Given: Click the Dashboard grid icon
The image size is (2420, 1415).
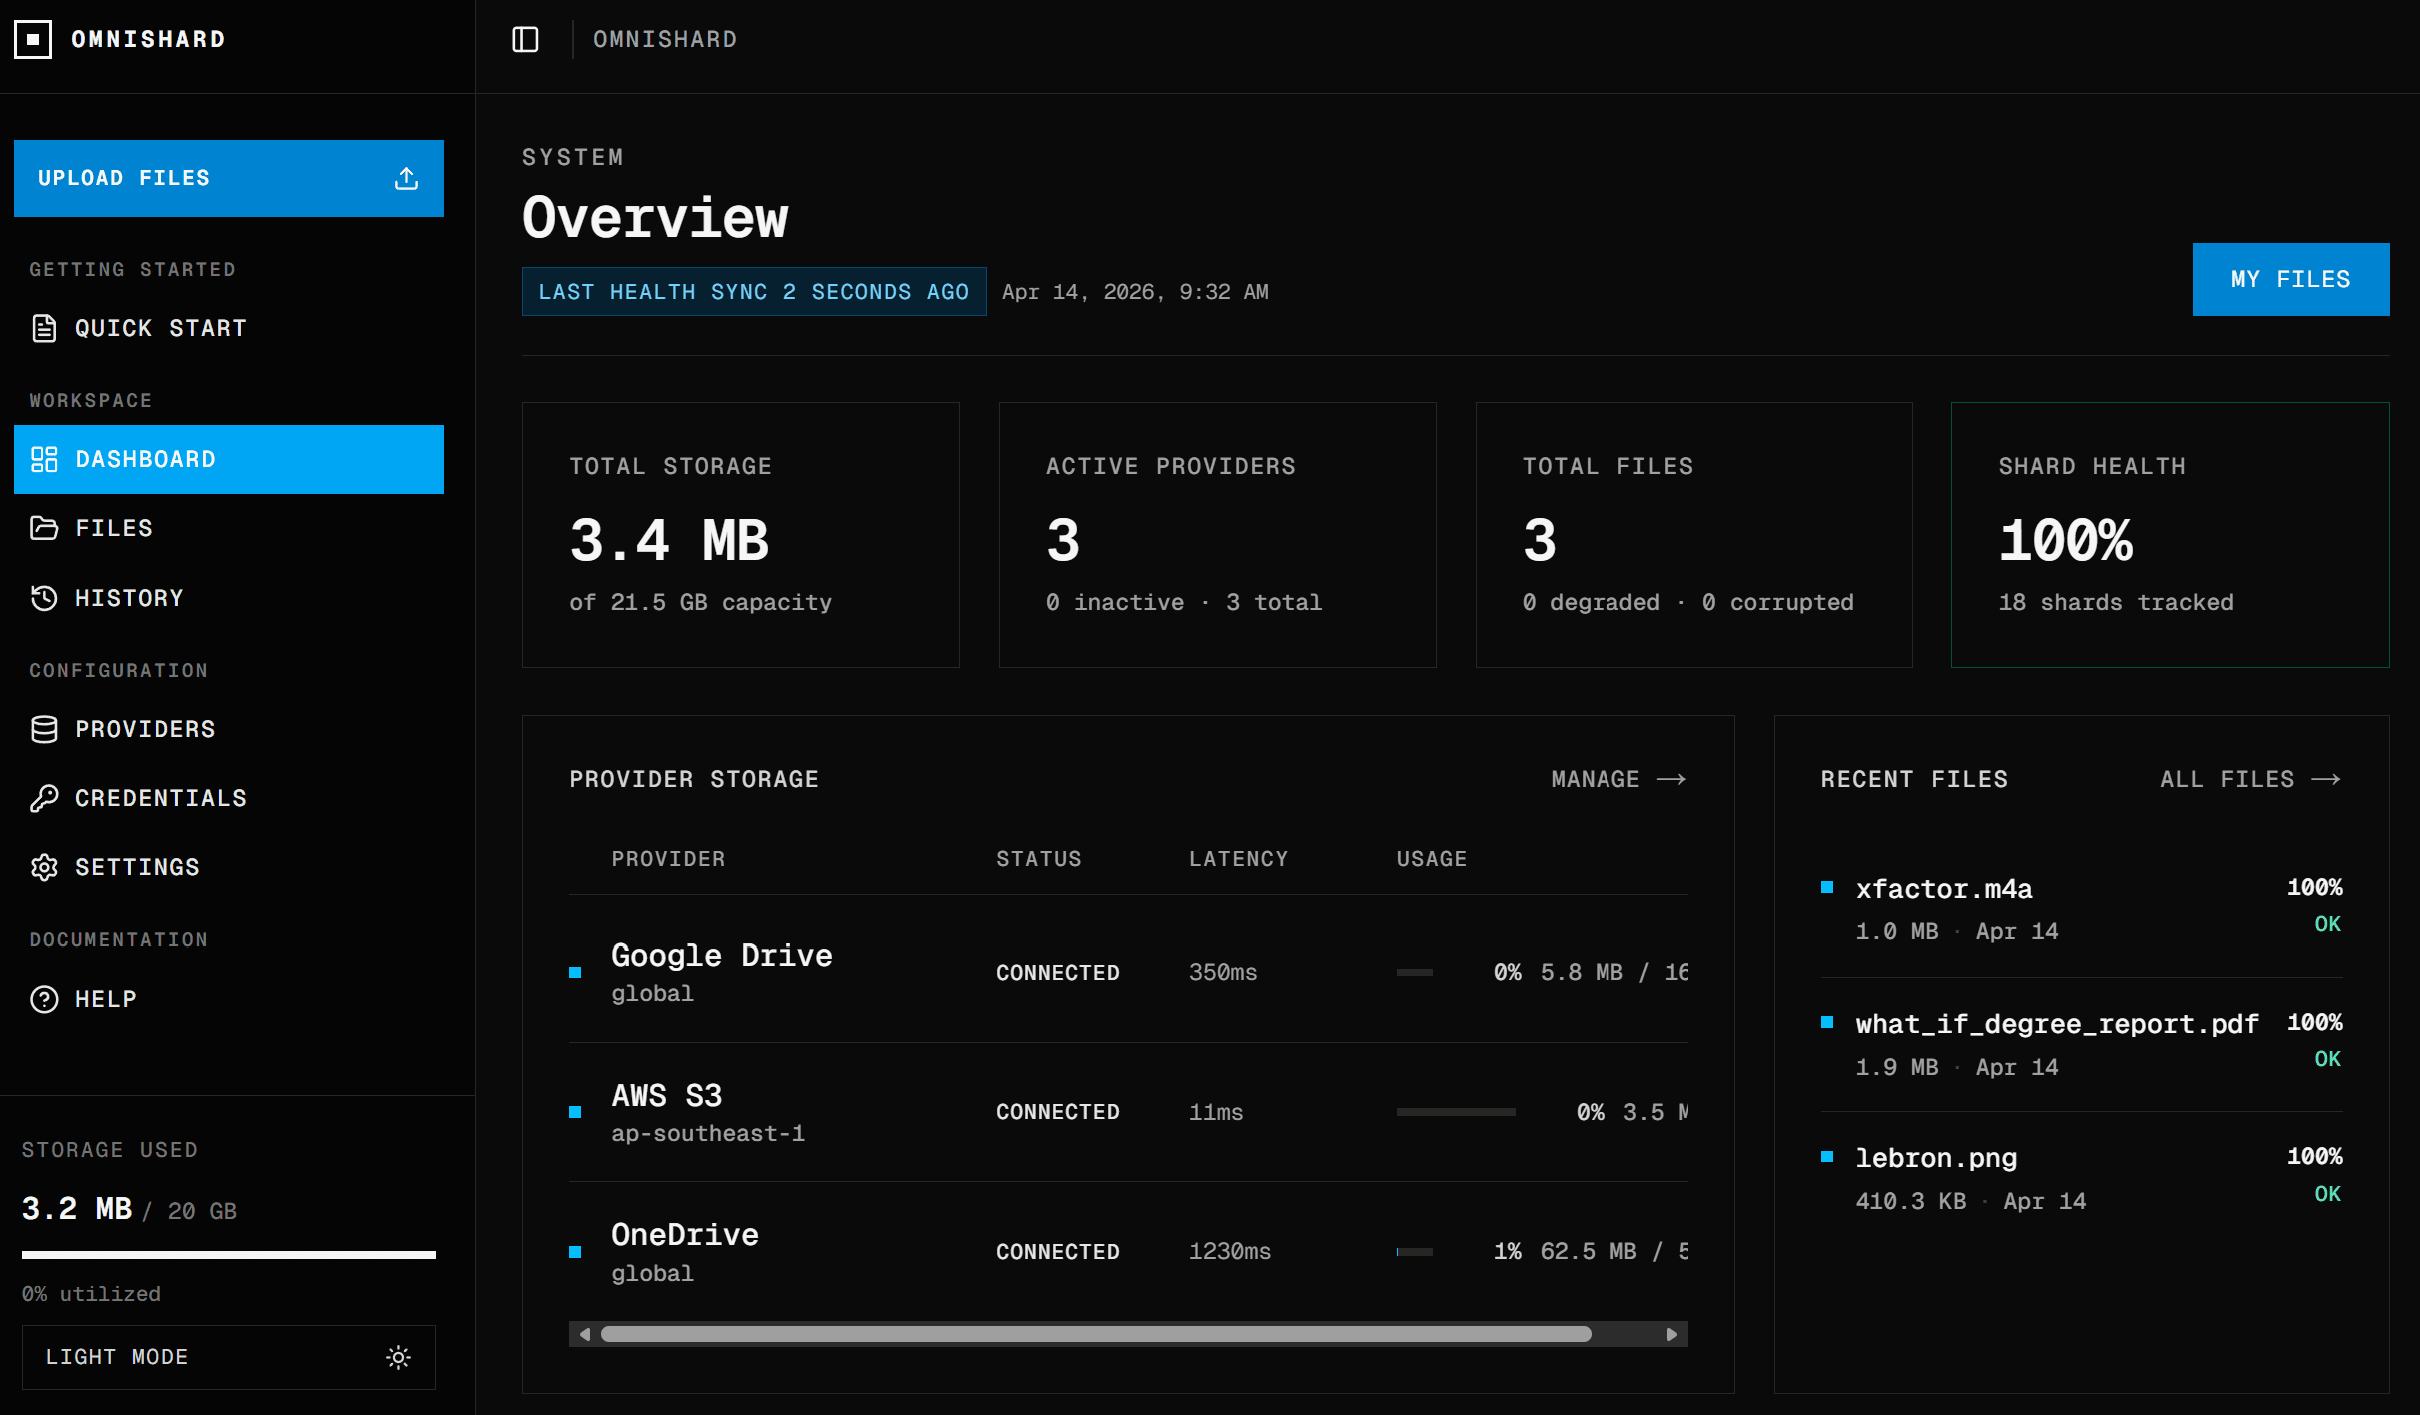Looking at the screenshot, I should click(x=44, y=459).
